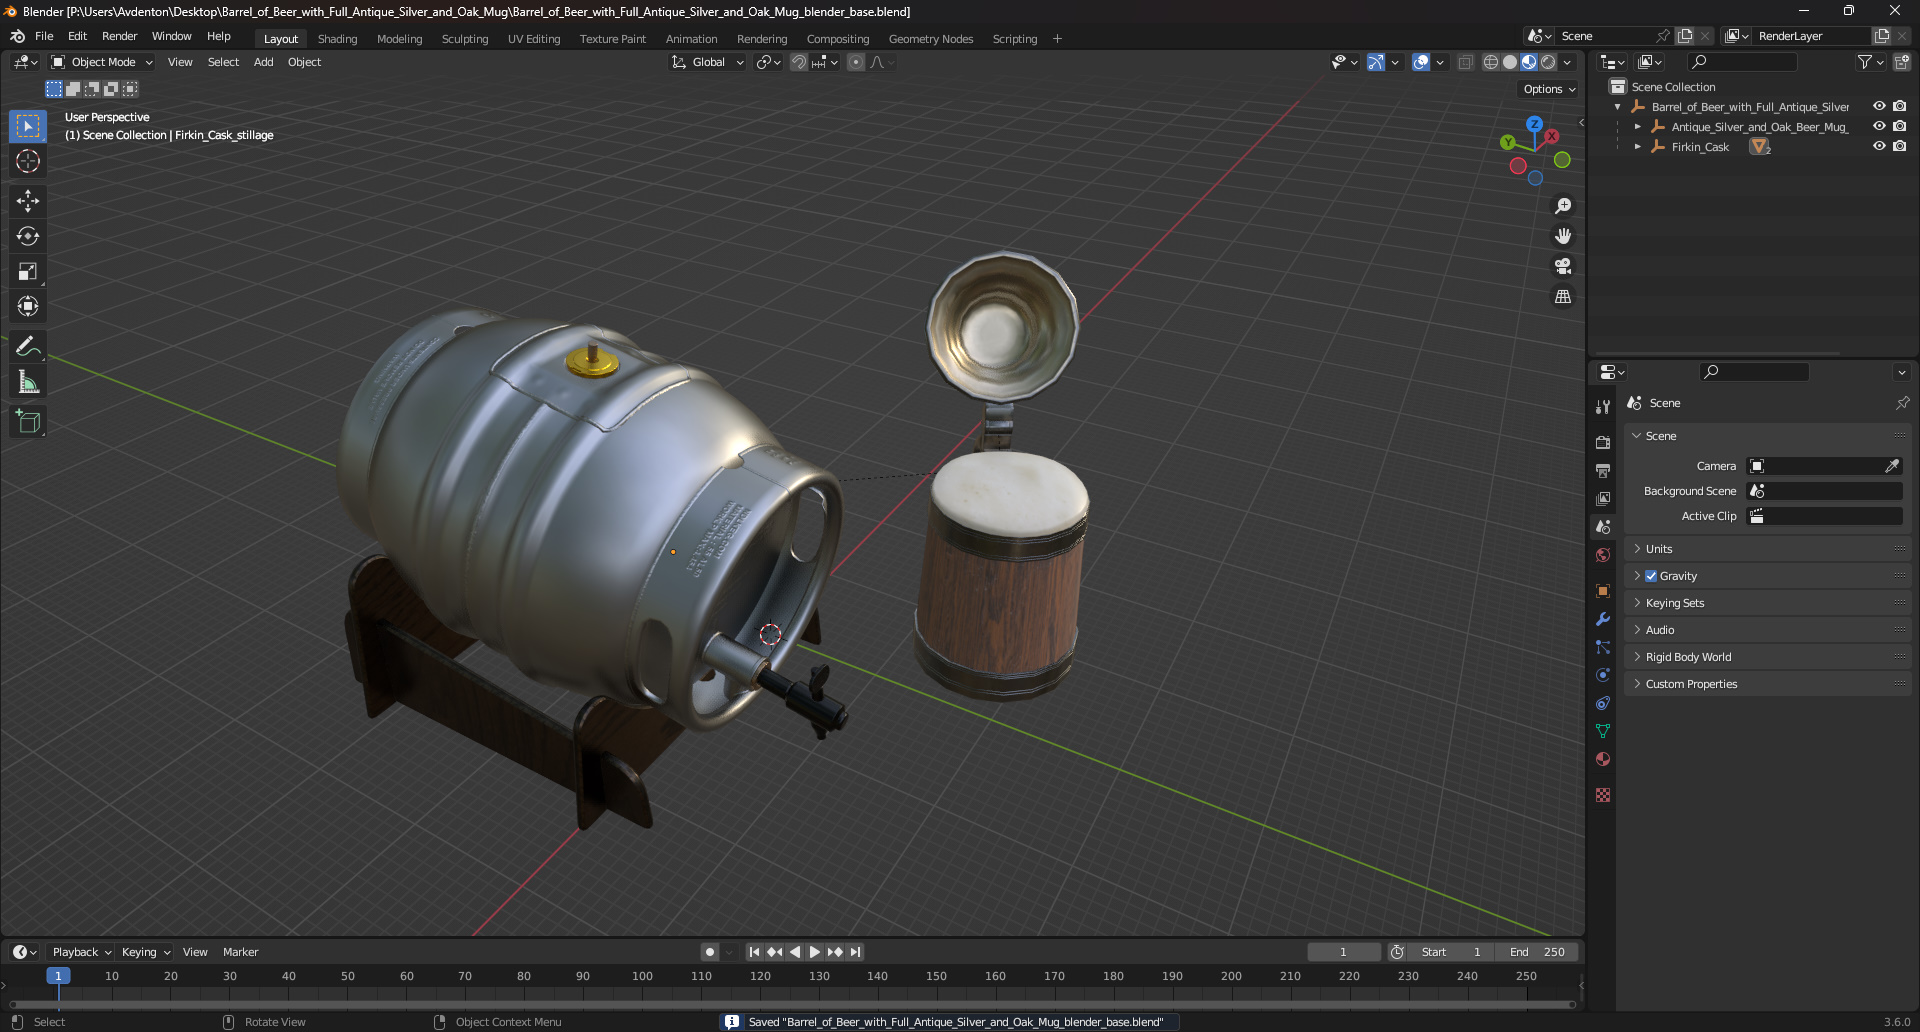Click the End frame field

pos(1536,952)
